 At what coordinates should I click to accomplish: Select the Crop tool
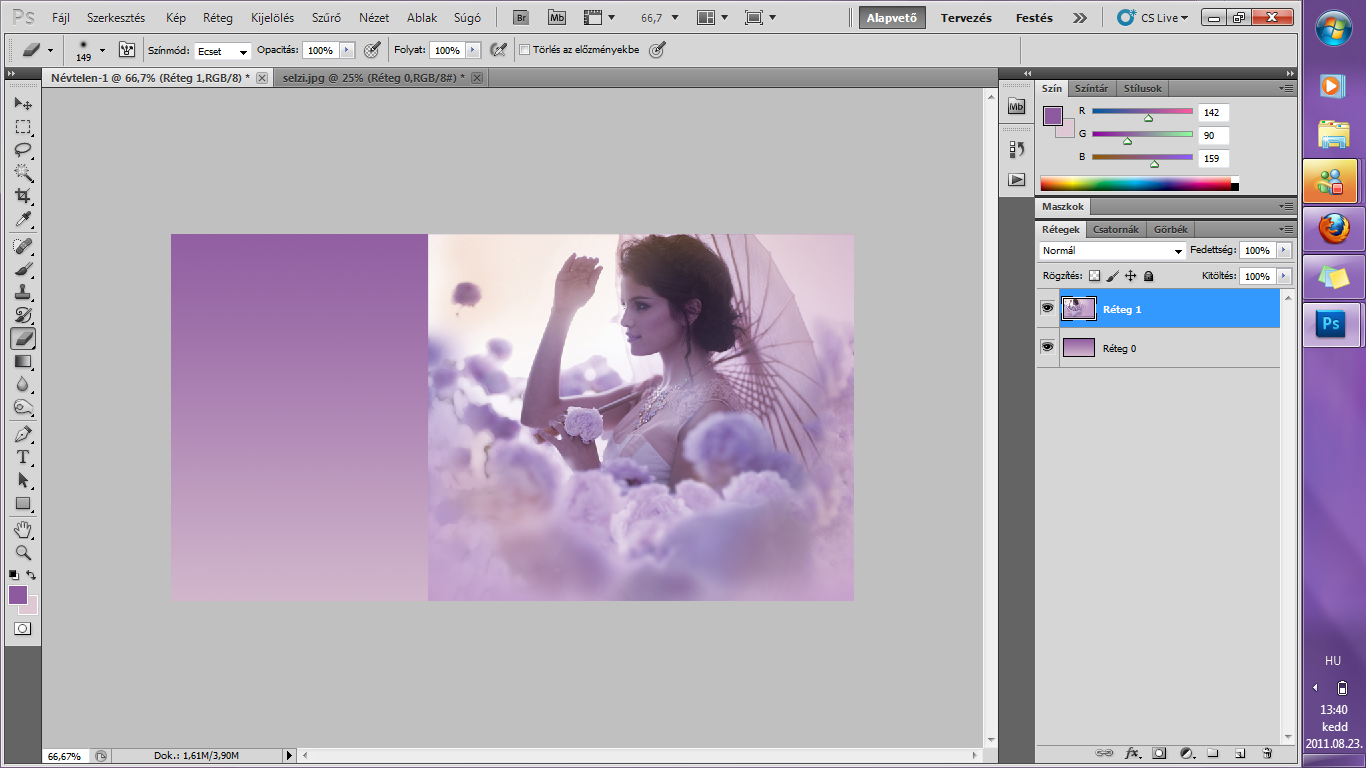point(22,196)
